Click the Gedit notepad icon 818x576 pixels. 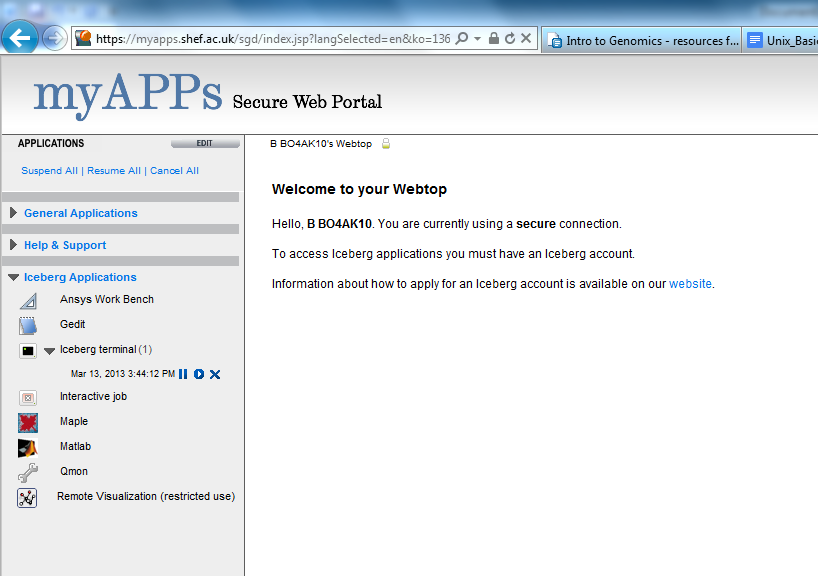(x=28, y=325)
